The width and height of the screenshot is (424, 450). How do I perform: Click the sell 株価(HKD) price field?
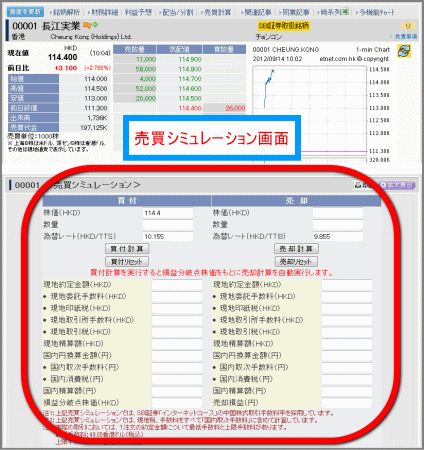[338, 213]
